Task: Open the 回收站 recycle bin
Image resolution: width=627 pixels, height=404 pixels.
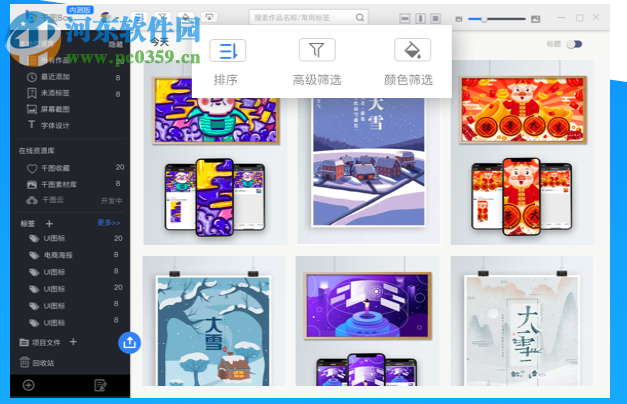Action: tap(43, 363)
